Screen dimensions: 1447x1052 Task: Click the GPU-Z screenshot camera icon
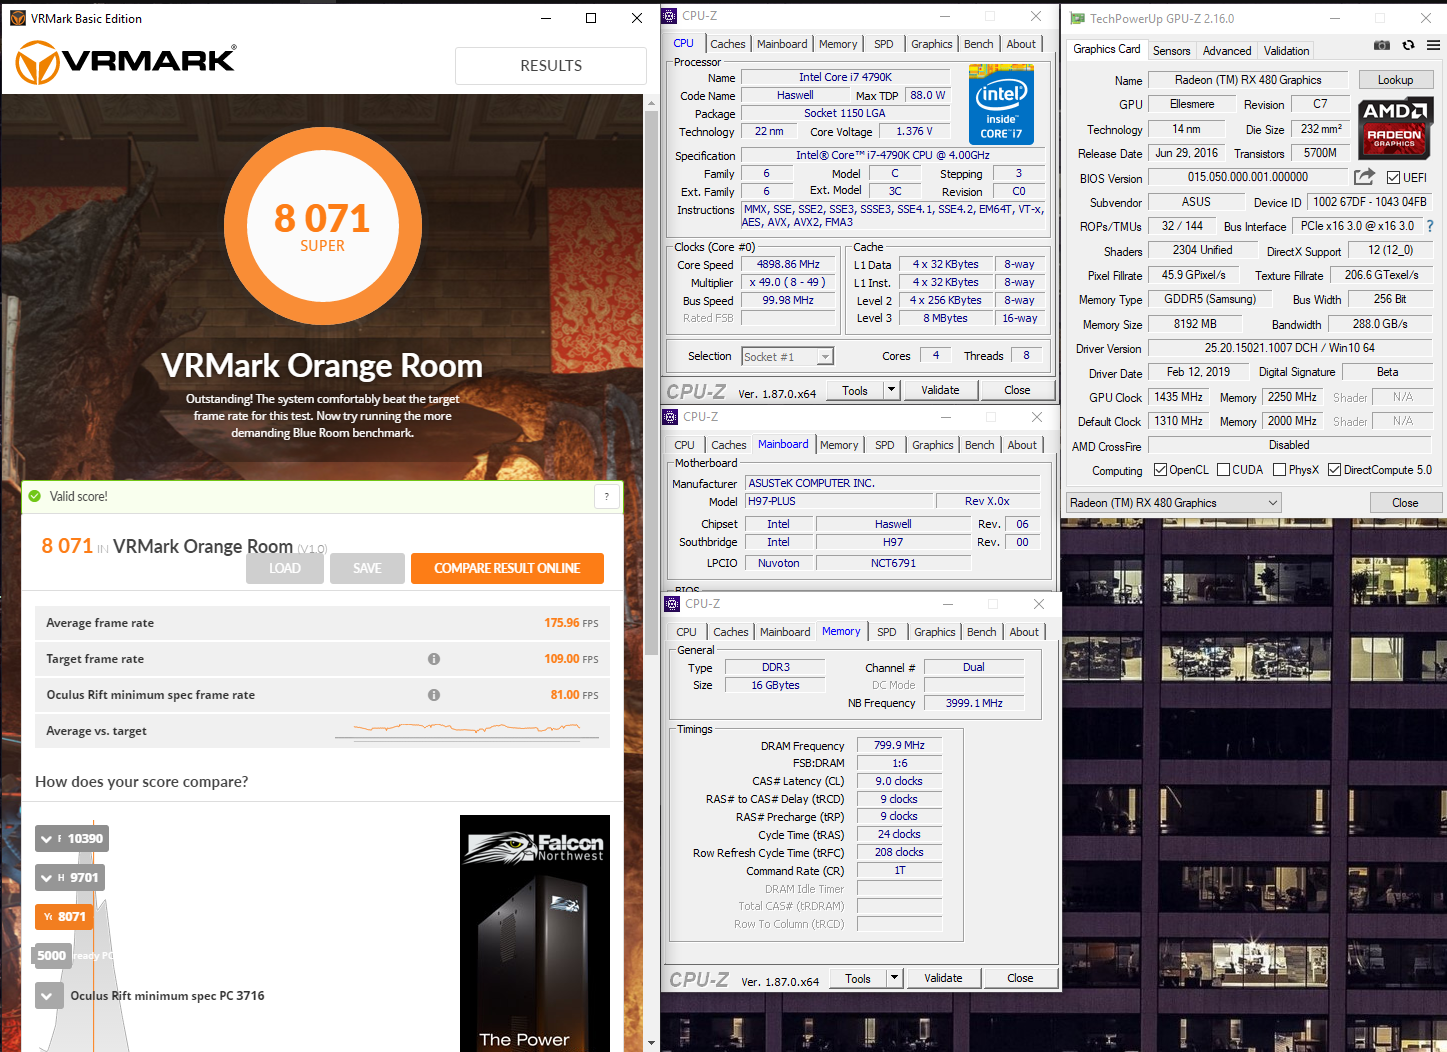pos(1381,45)
